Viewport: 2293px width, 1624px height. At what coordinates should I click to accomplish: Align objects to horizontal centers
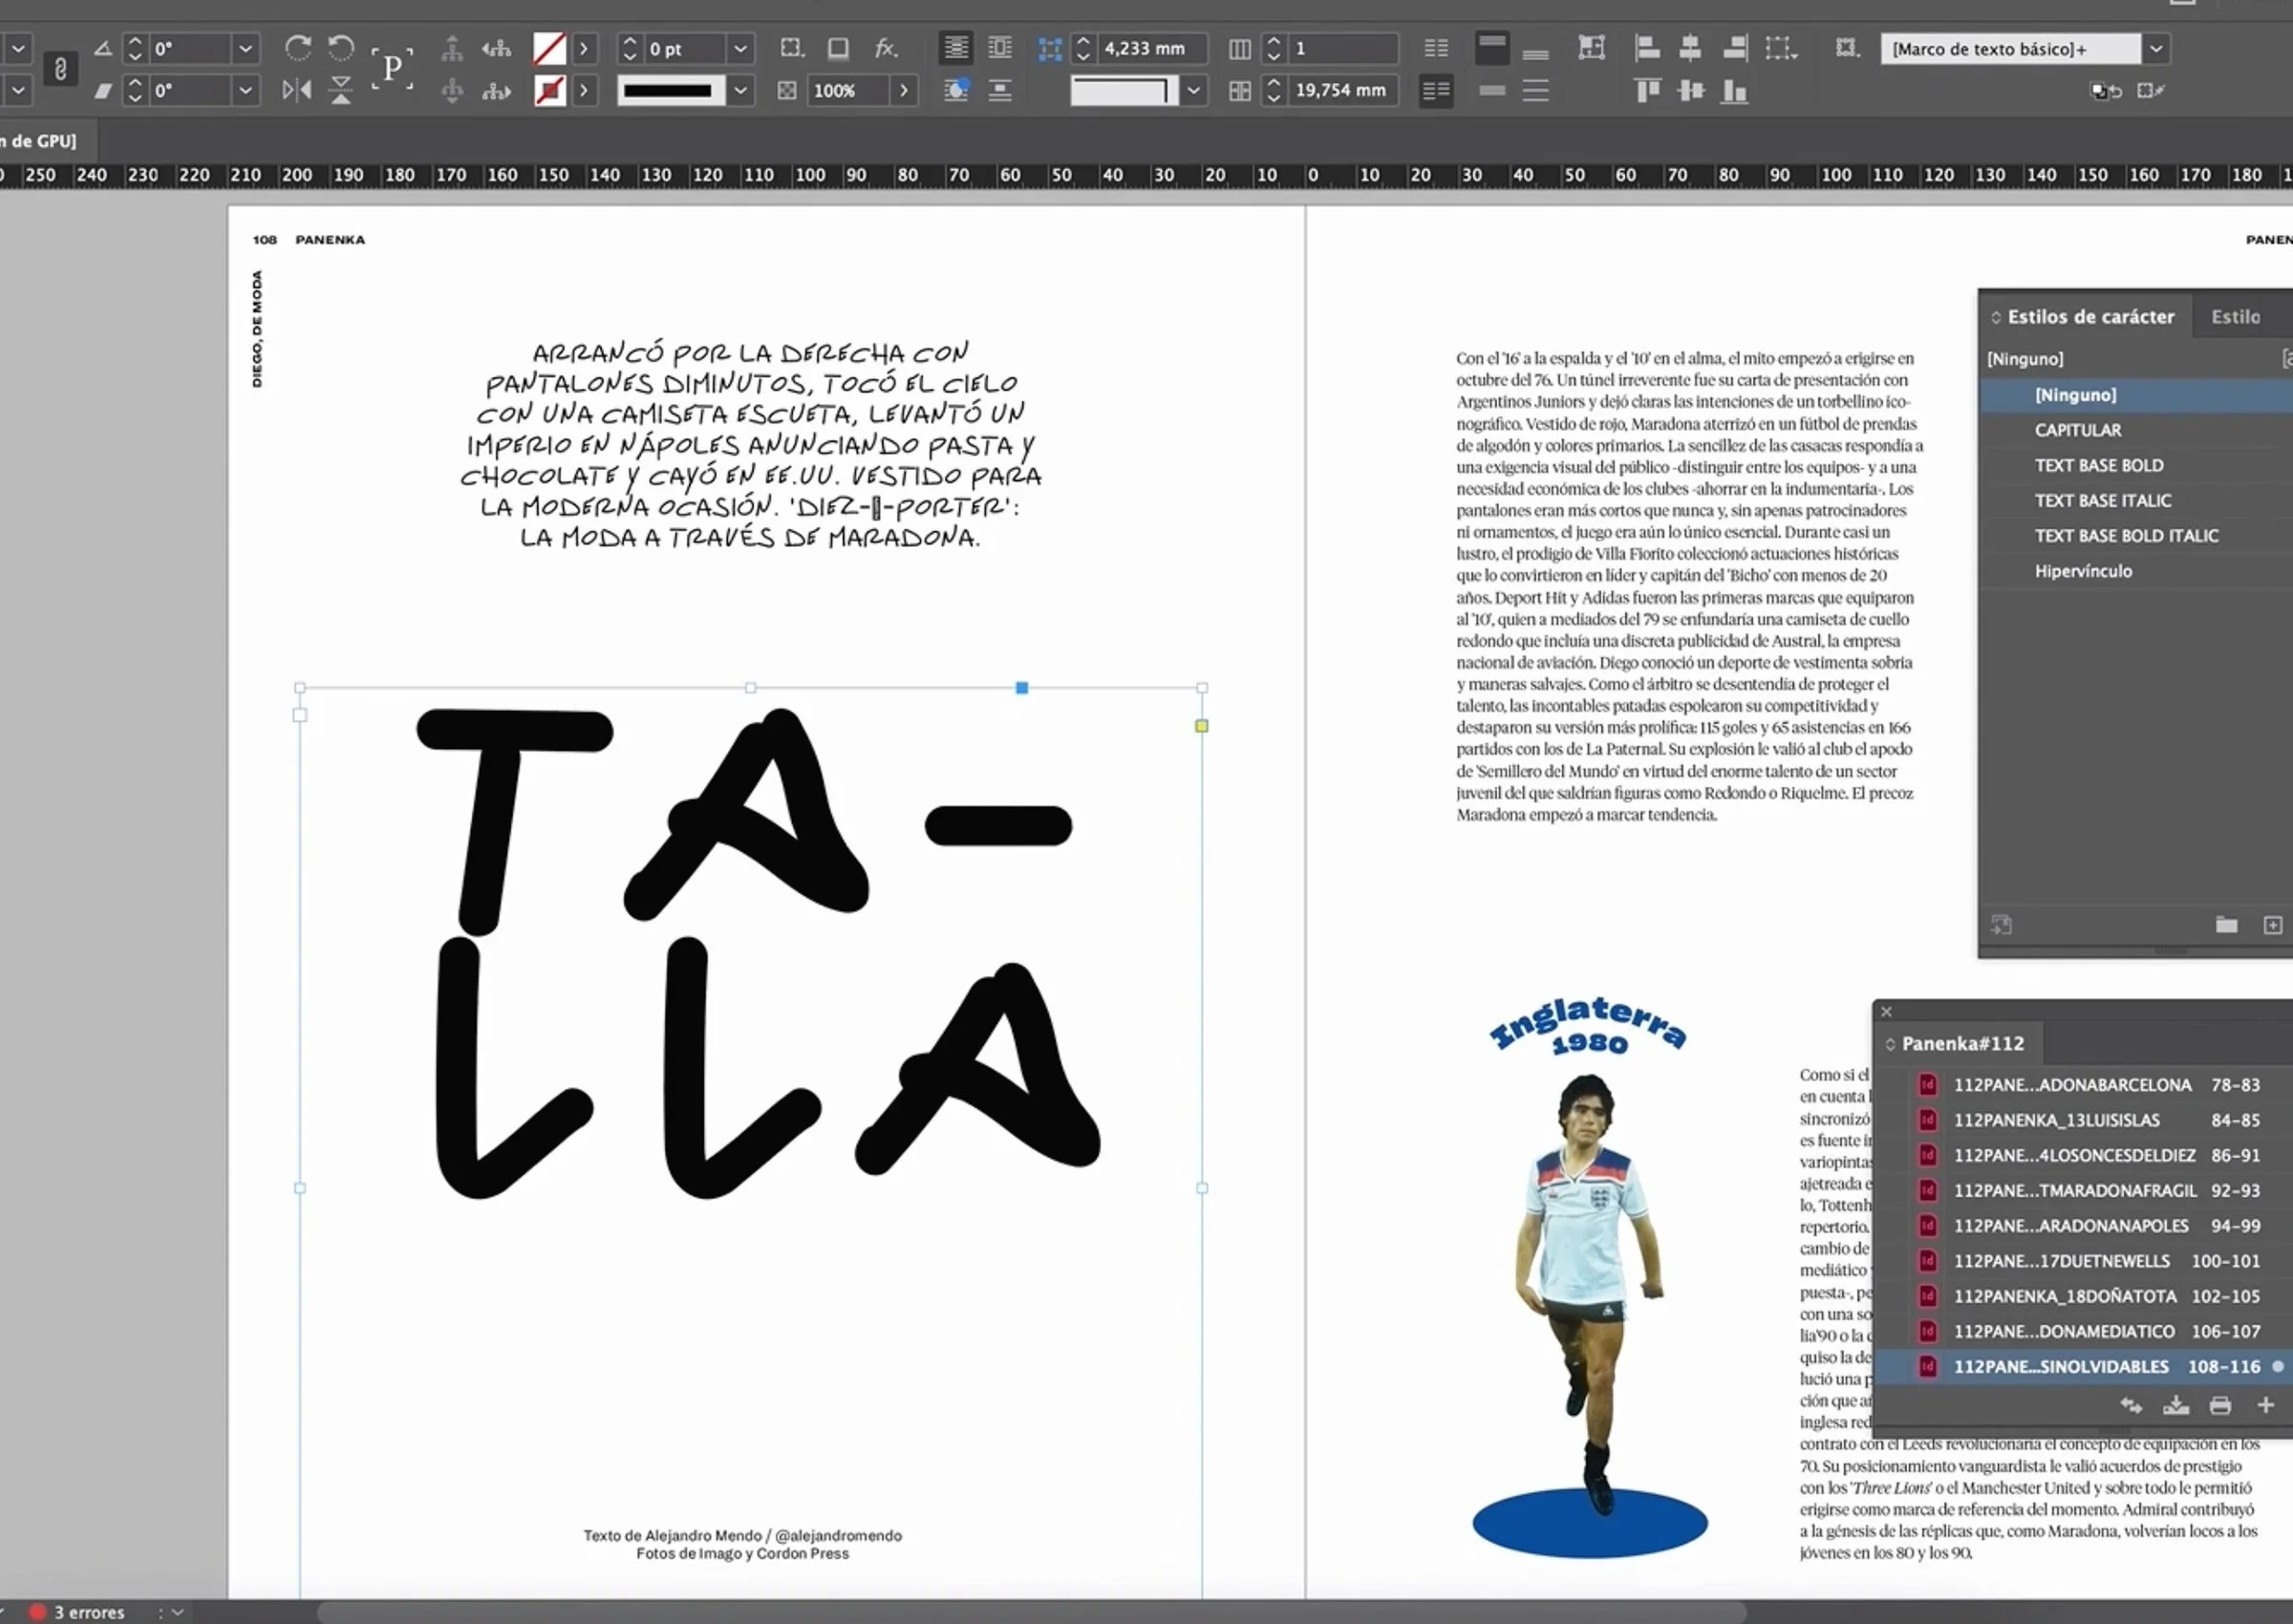[x=1690, y=48]
